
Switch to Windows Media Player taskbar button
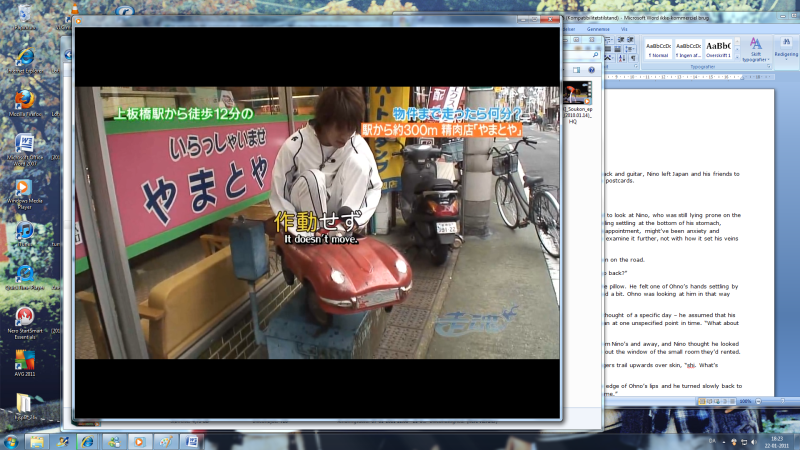tap(139, 442)
